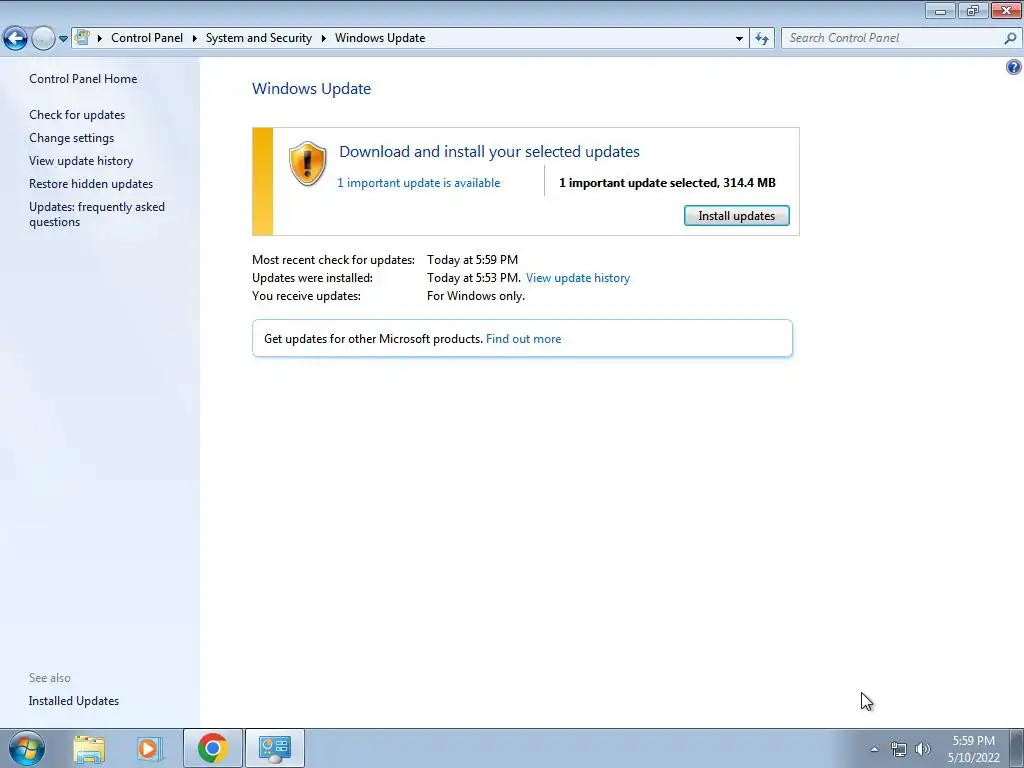Click Check for updates
Viewport: 1024px width, 768px height.
point(77,115)
